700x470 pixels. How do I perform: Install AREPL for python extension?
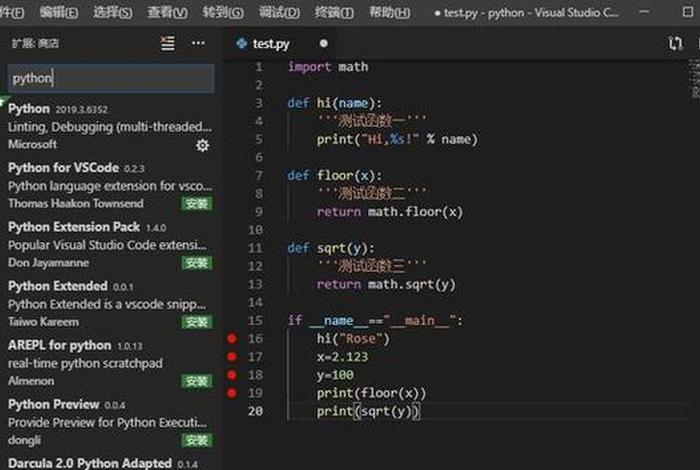(x=196, y=381)
